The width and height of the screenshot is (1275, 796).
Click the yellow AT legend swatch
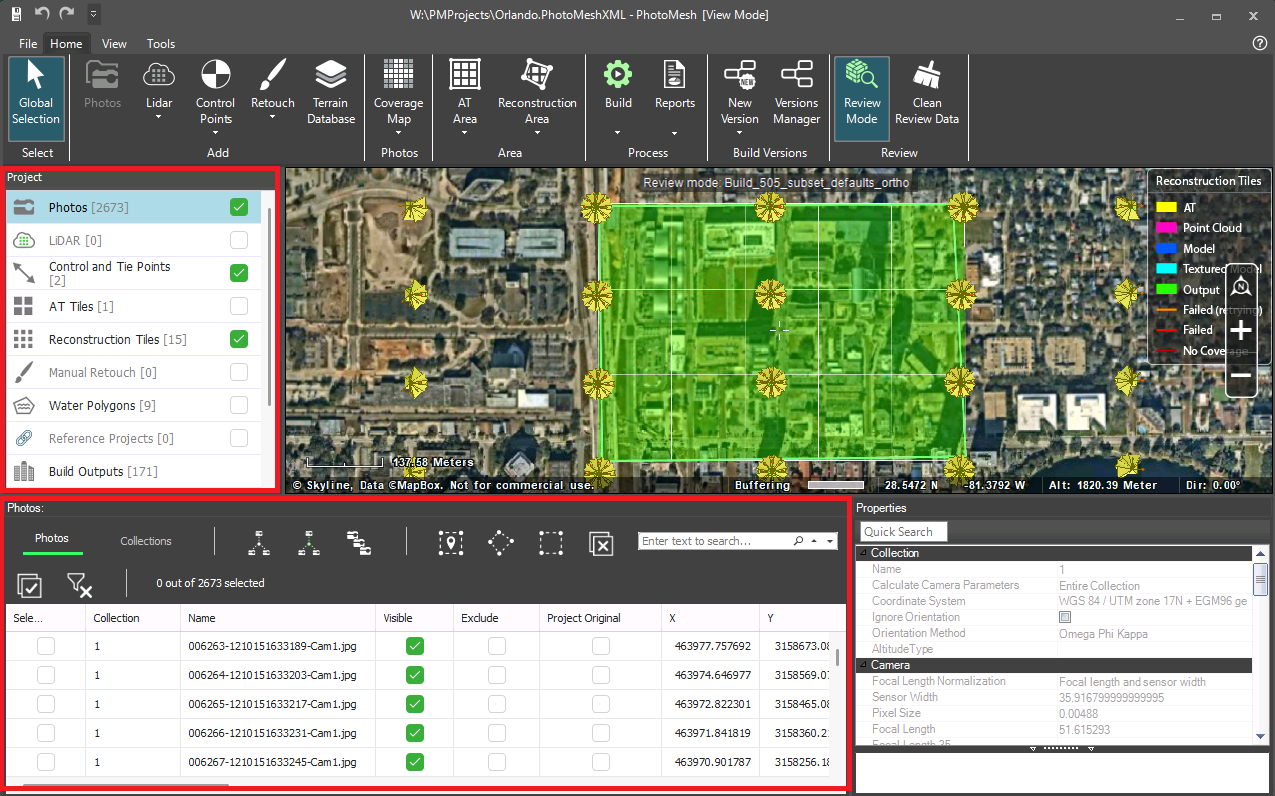1166,208
